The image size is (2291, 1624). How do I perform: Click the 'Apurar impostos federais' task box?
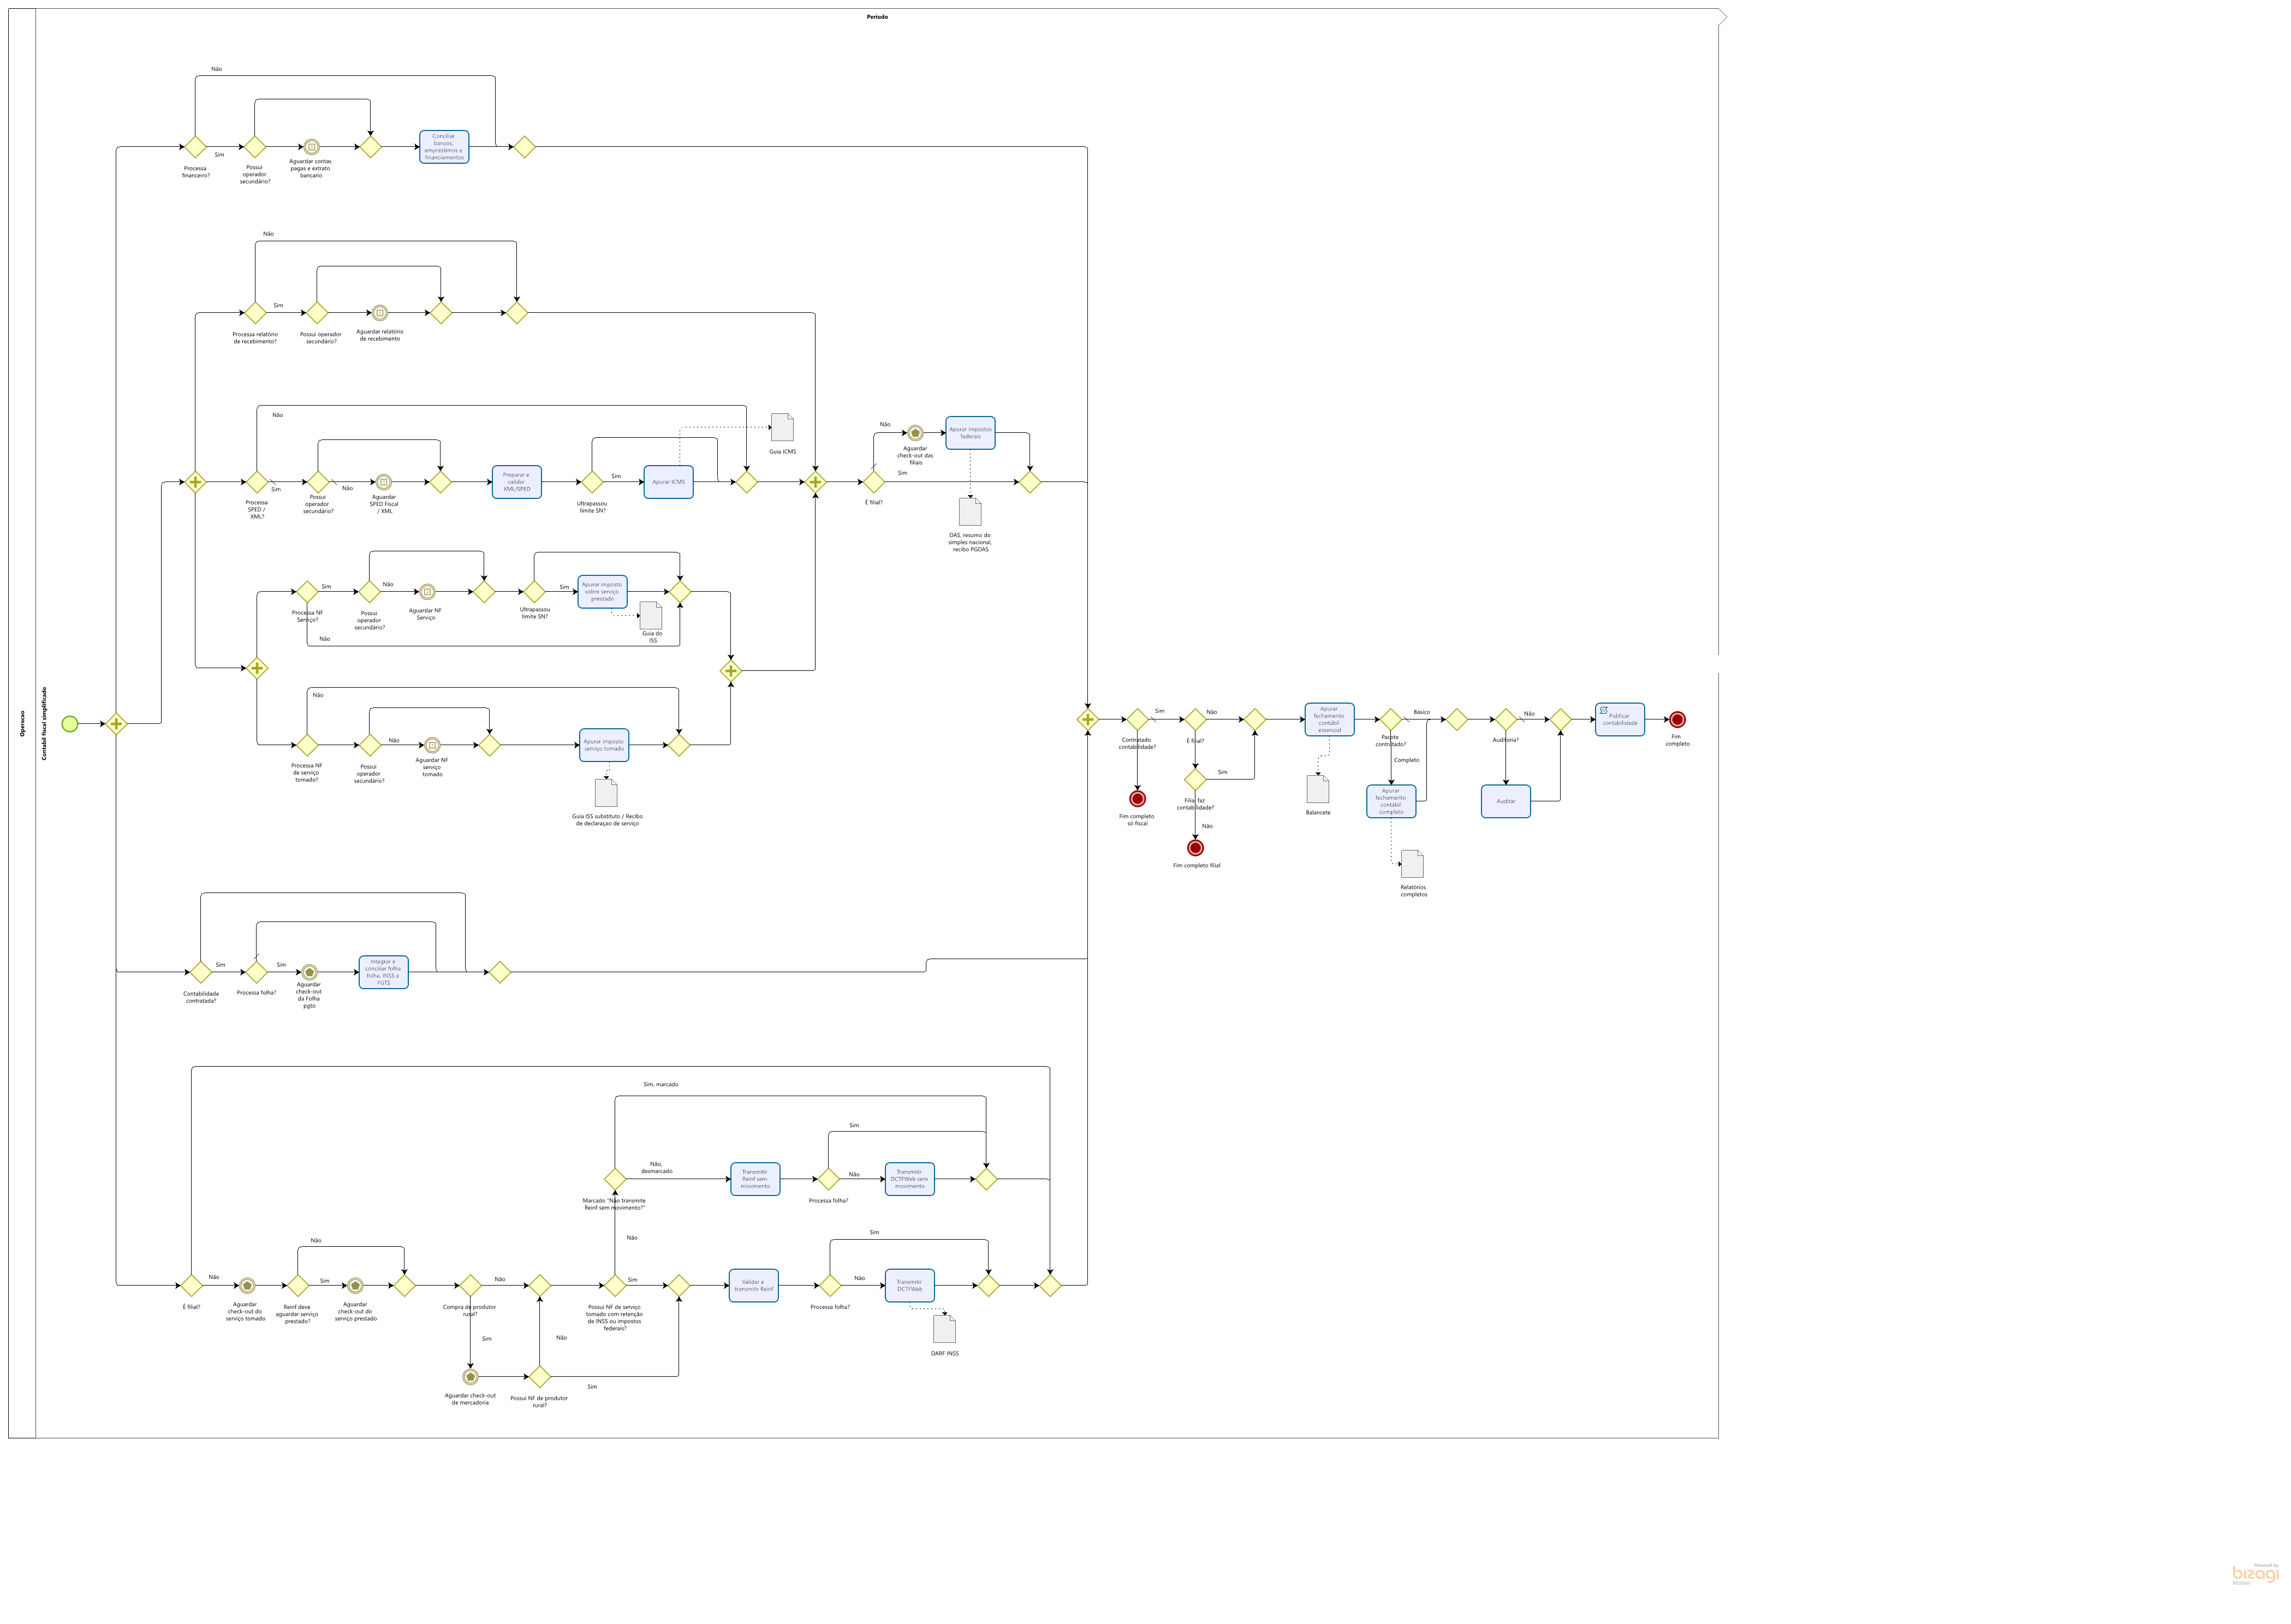970,433
